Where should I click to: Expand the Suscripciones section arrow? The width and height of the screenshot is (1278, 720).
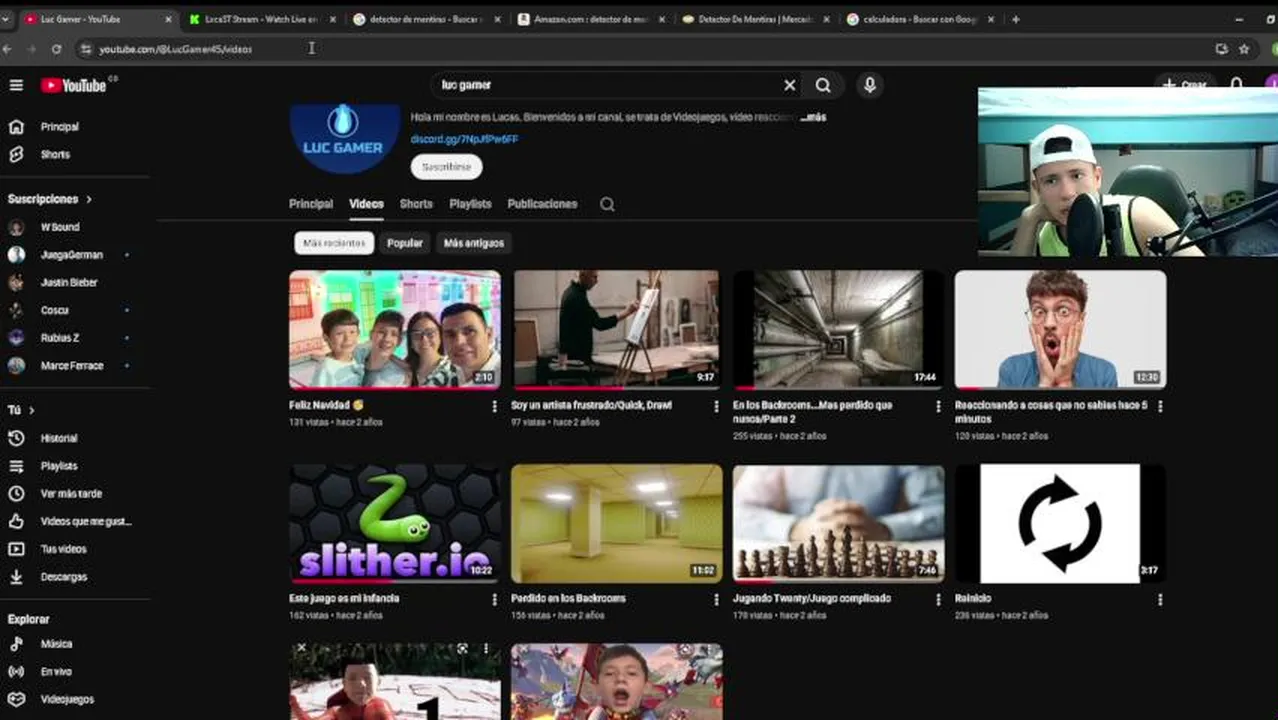(x=89, y=199)
